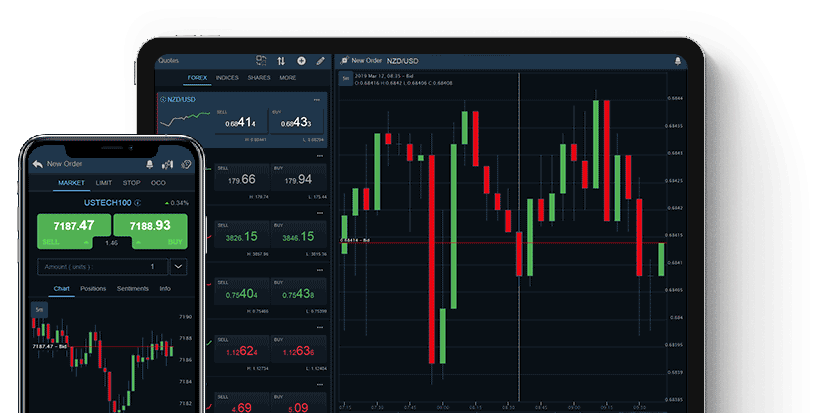
Task: Open the 5m timeframe selector on tablet chart
Action: point(346,78)
